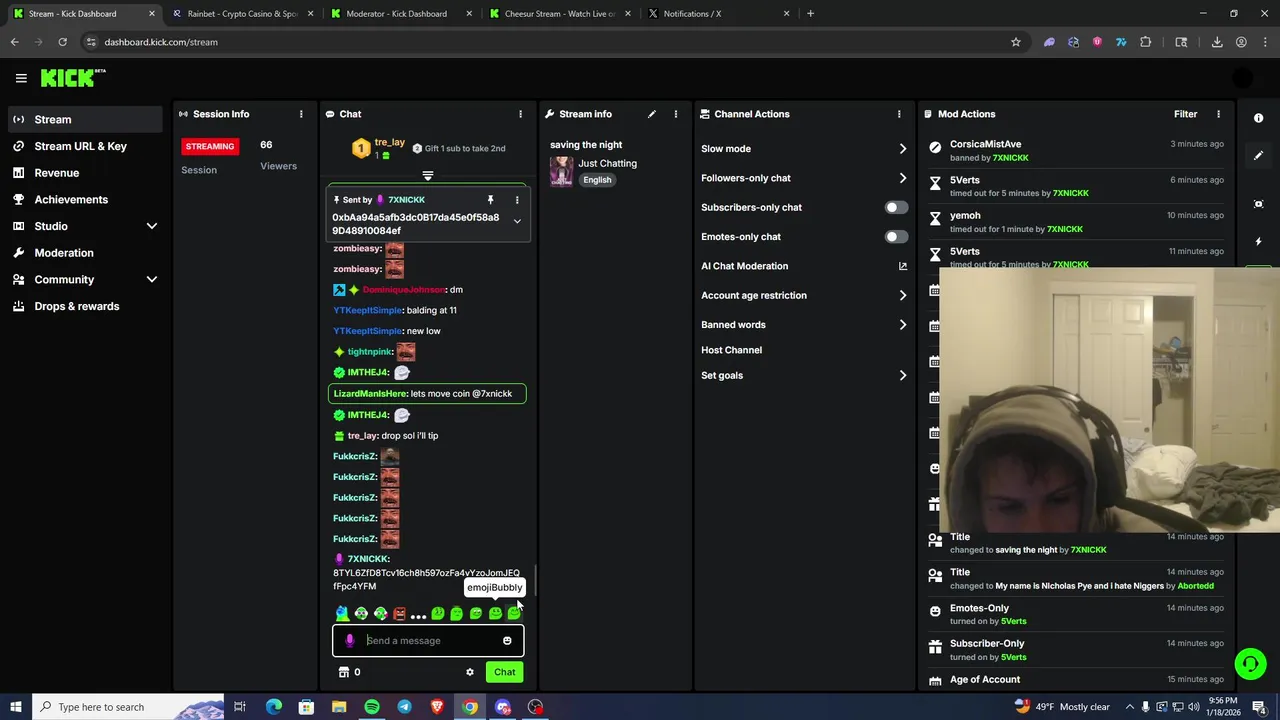Click the gift shop icon below chat
Image resolution: width=1280 pixels, height=720 pixels.
(x=344, y=672)
